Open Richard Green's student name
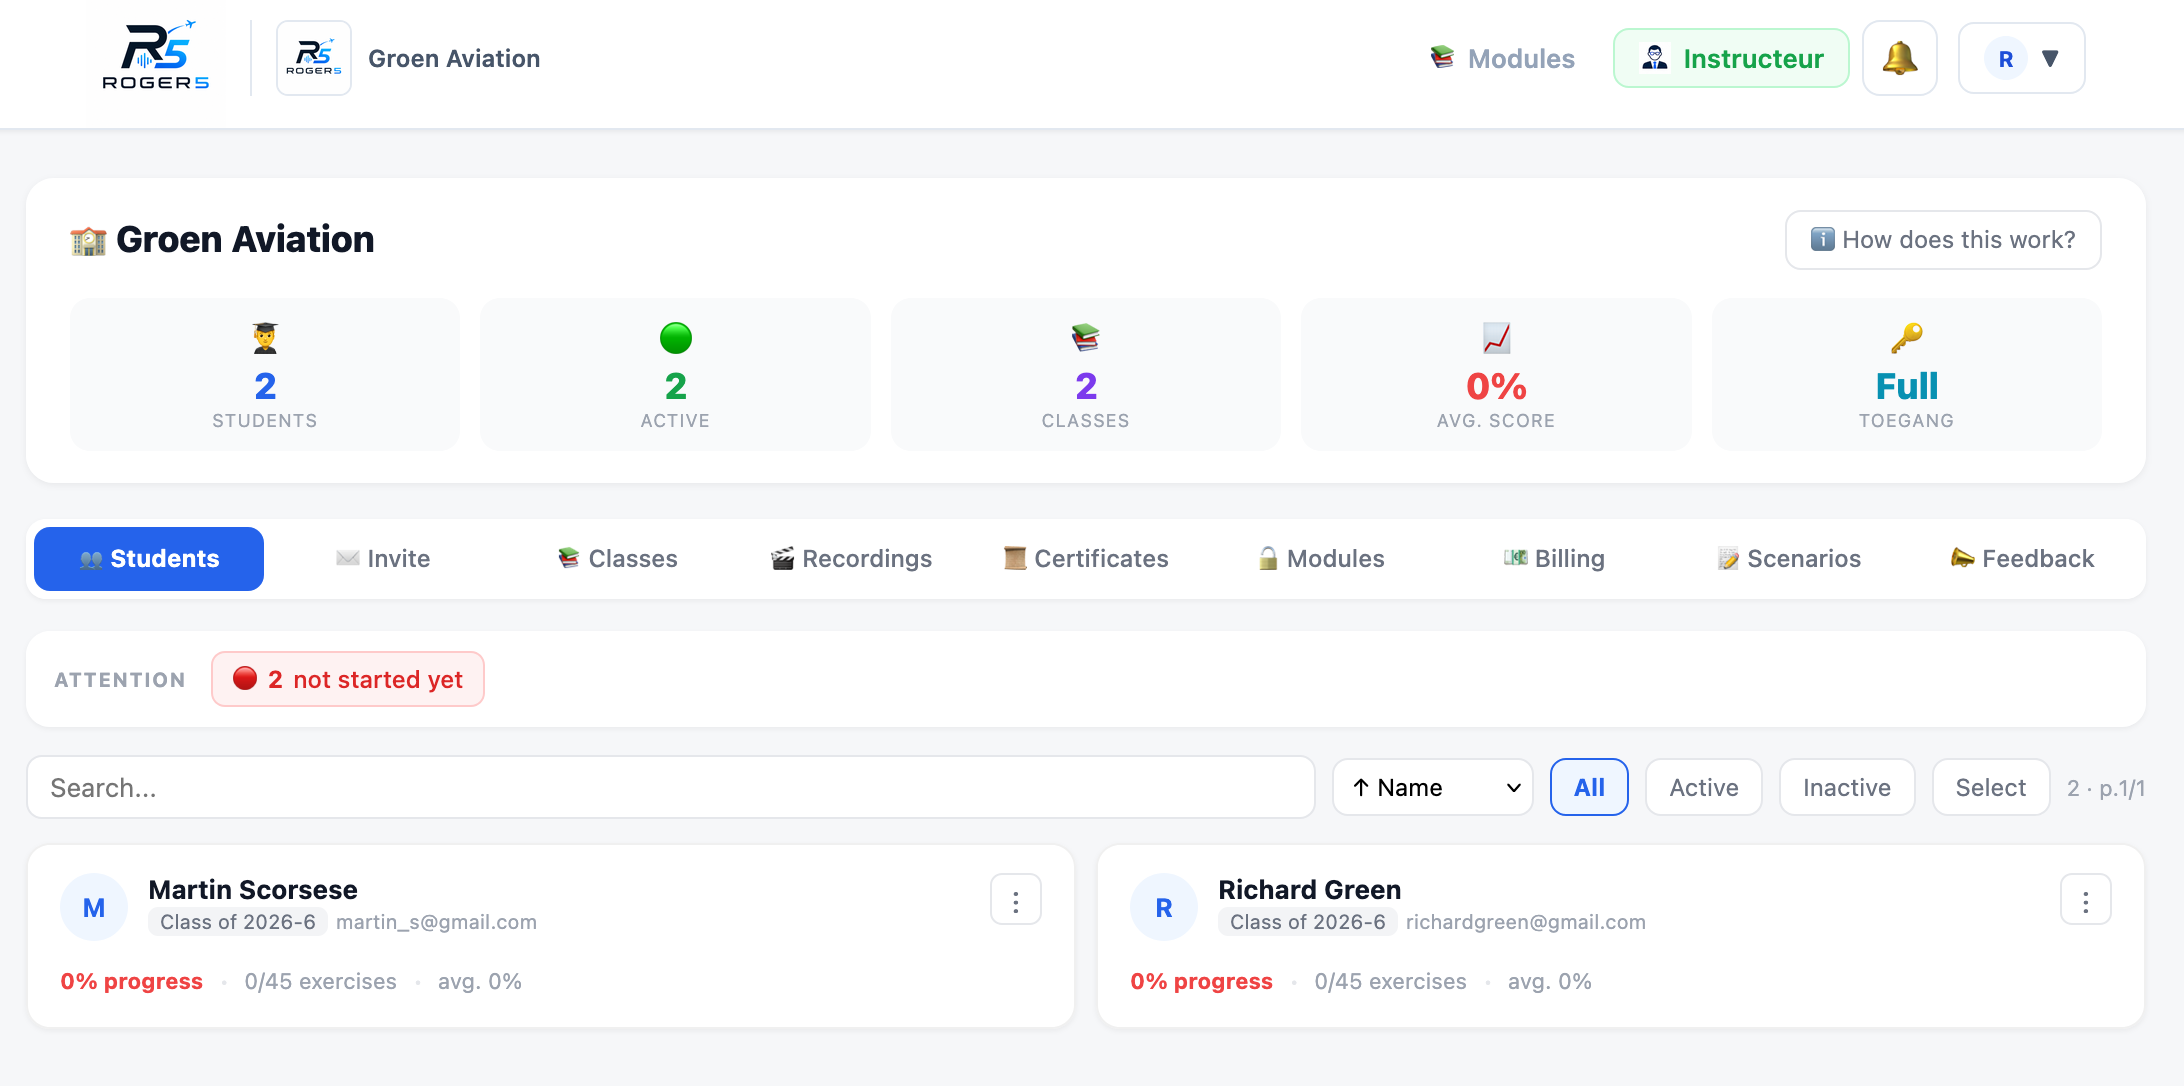 click(1310, 890)
